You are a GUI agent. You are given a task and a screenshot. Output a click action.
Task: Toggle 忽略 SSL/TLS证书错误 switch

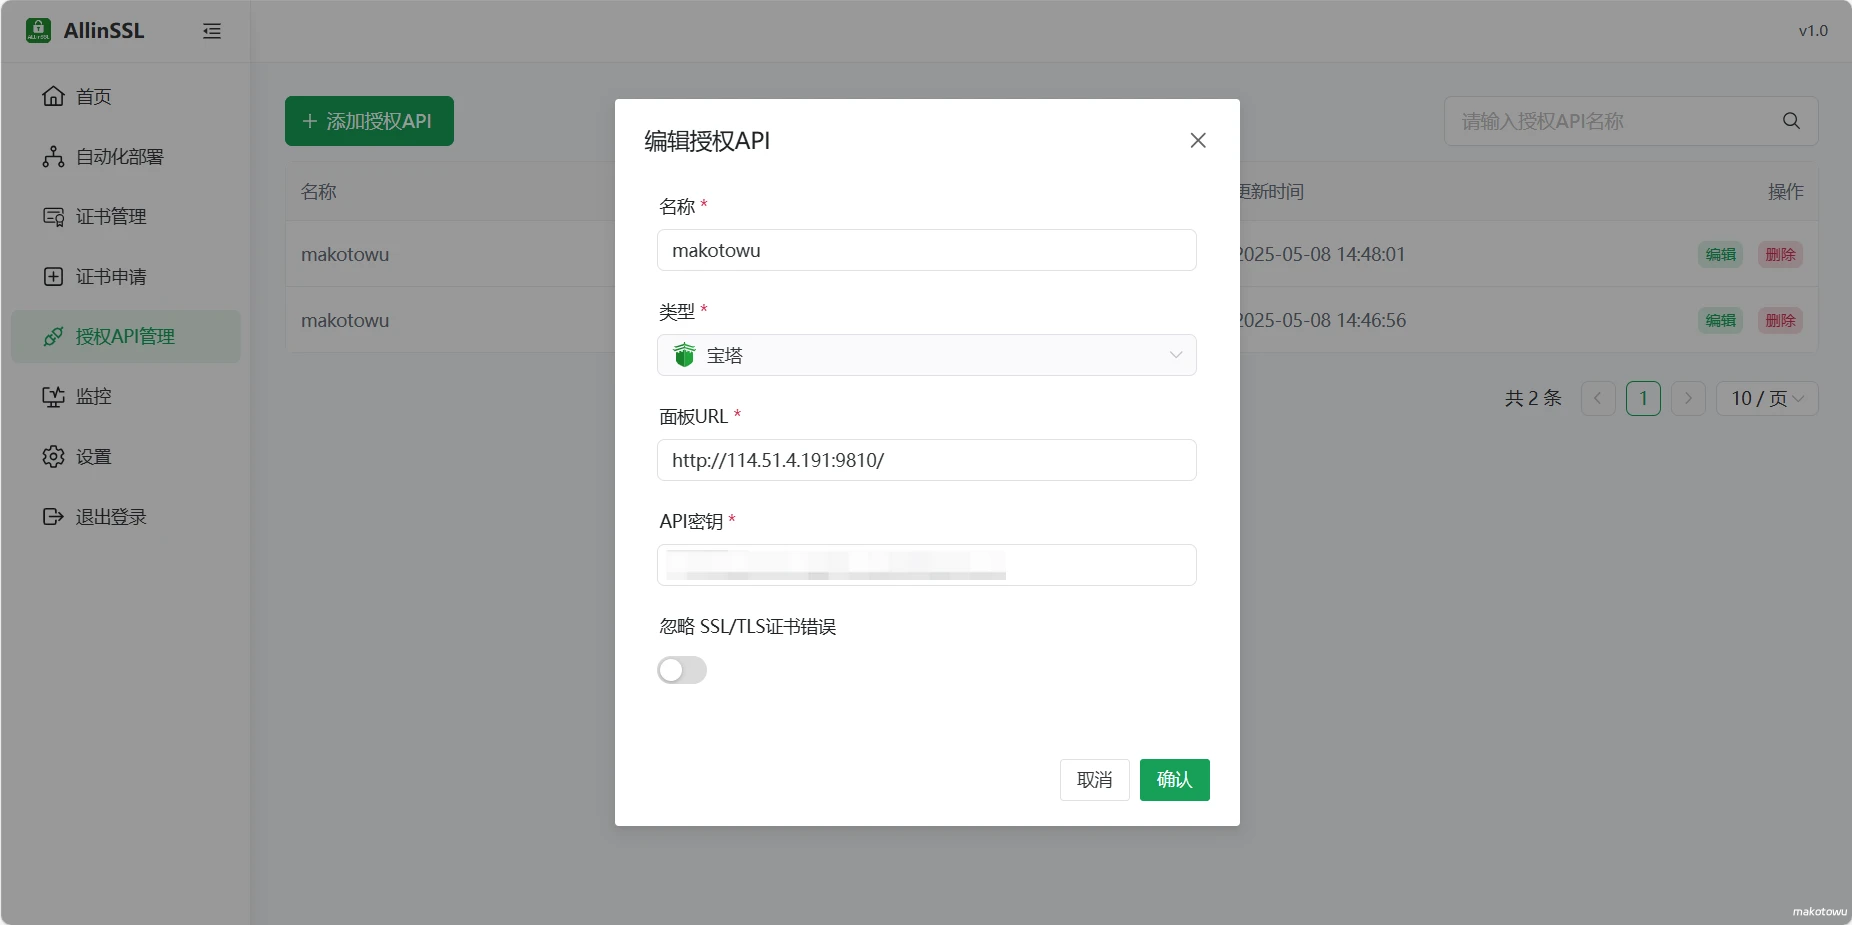coord(682,670)
